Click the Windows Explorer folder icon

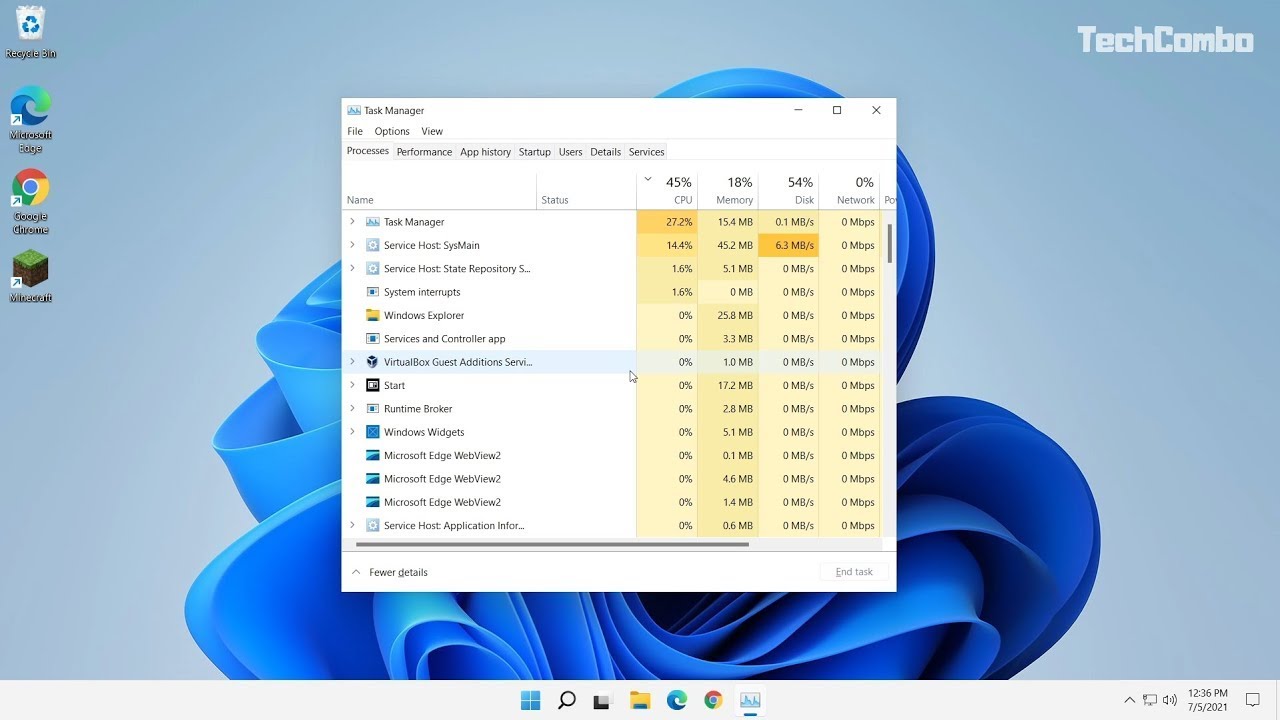373,315
